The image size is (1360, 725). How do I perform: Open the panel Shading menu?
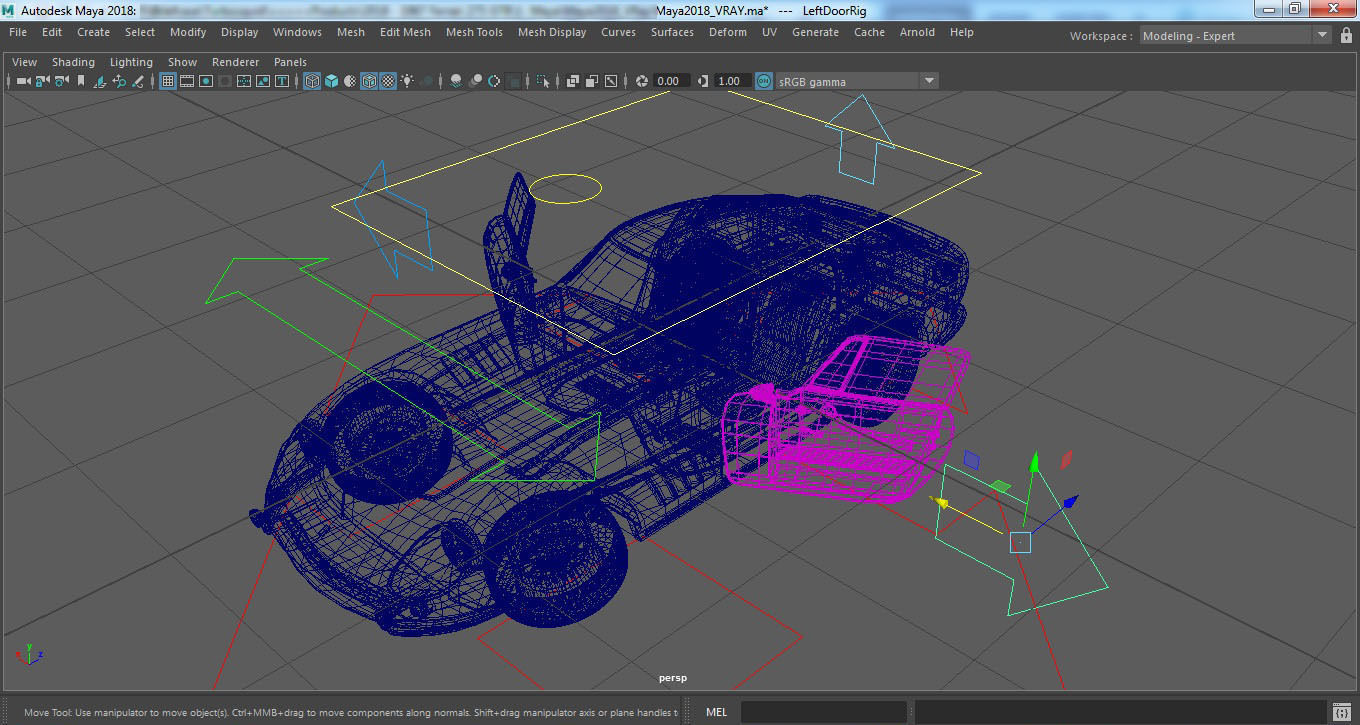tap(73, 62)
